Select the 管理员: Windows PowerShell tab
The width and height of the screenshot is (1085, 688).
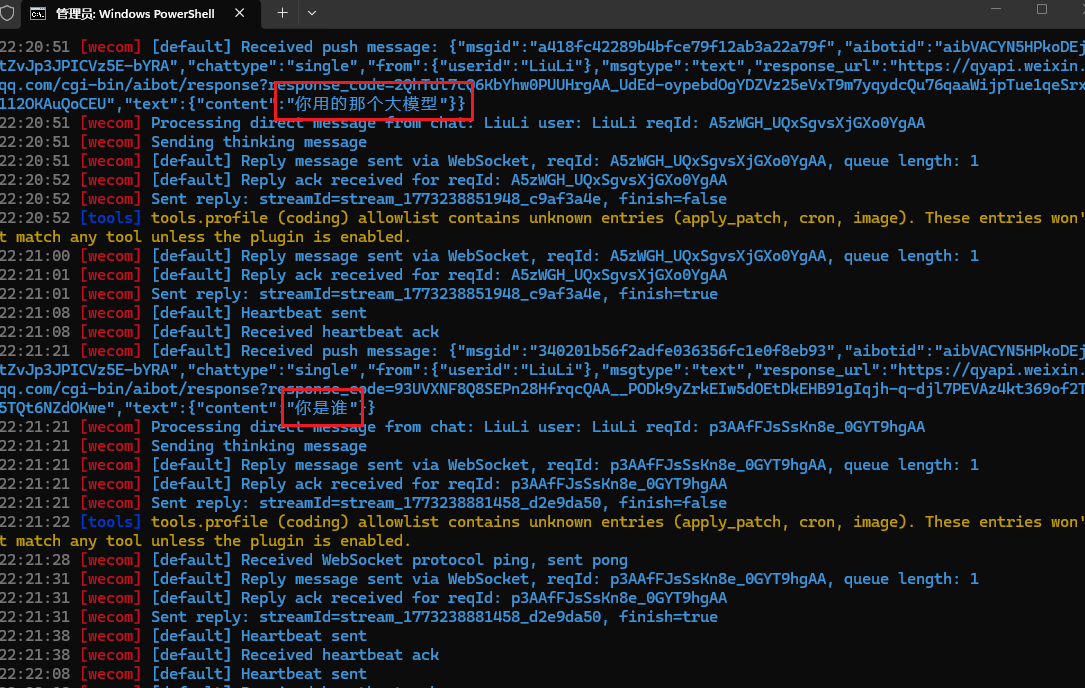141,14
